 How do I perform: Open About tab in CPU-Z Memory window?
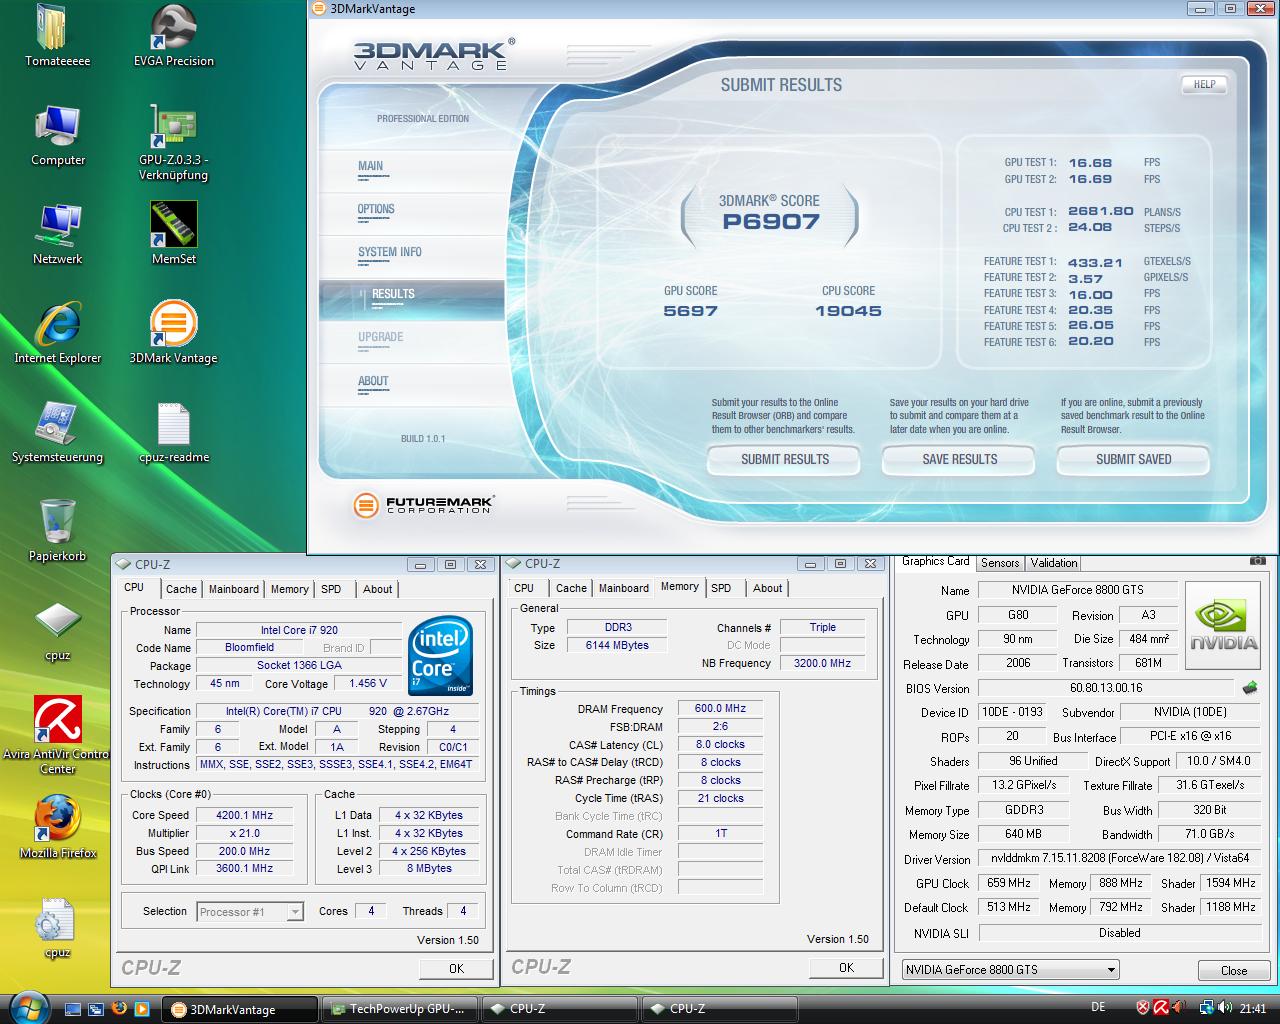coord(768,588)
